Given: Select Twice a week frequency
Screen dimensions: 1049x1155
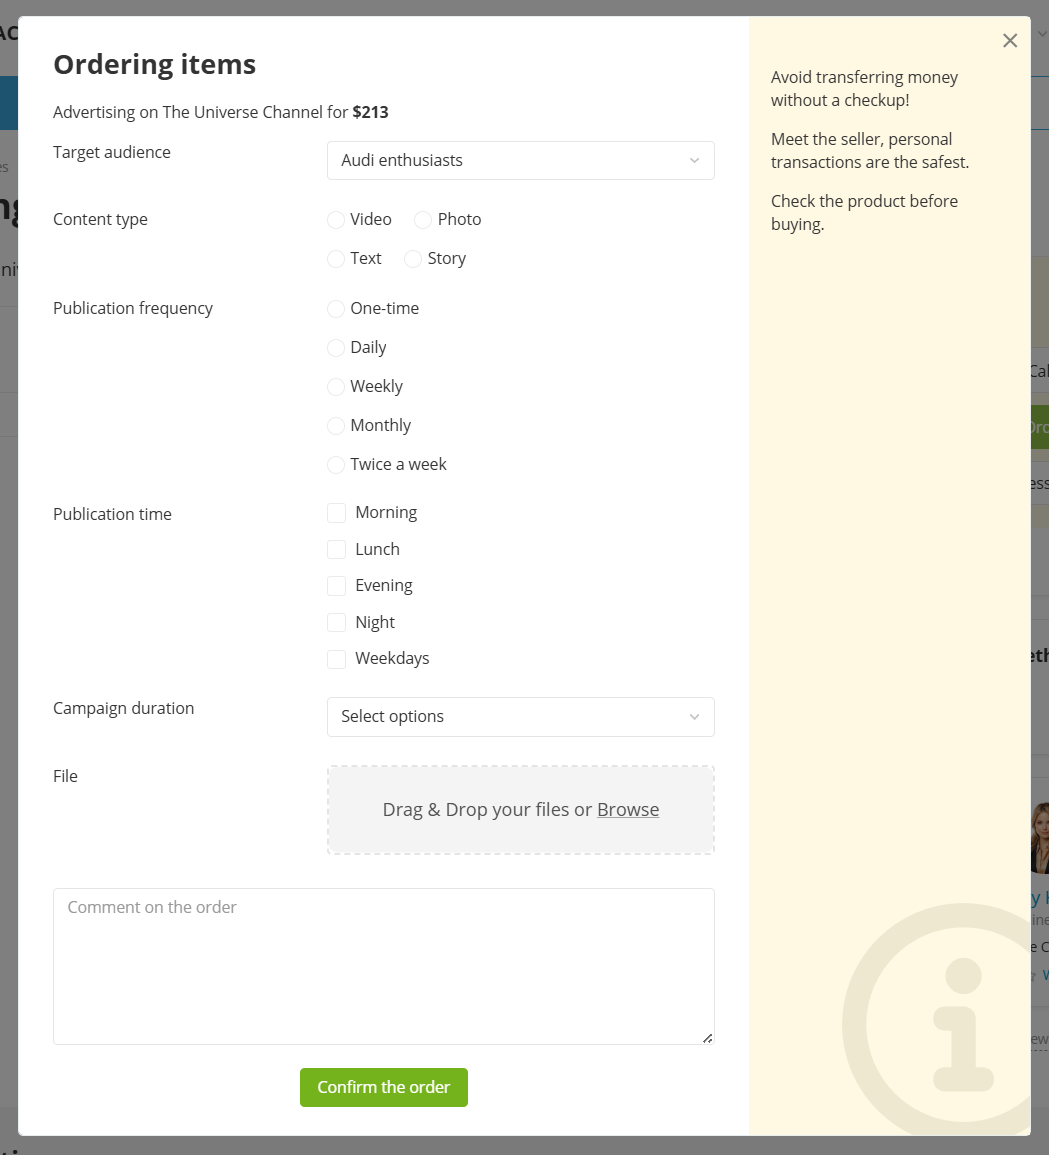Looking at the screenshot, I should pos(337,465).
